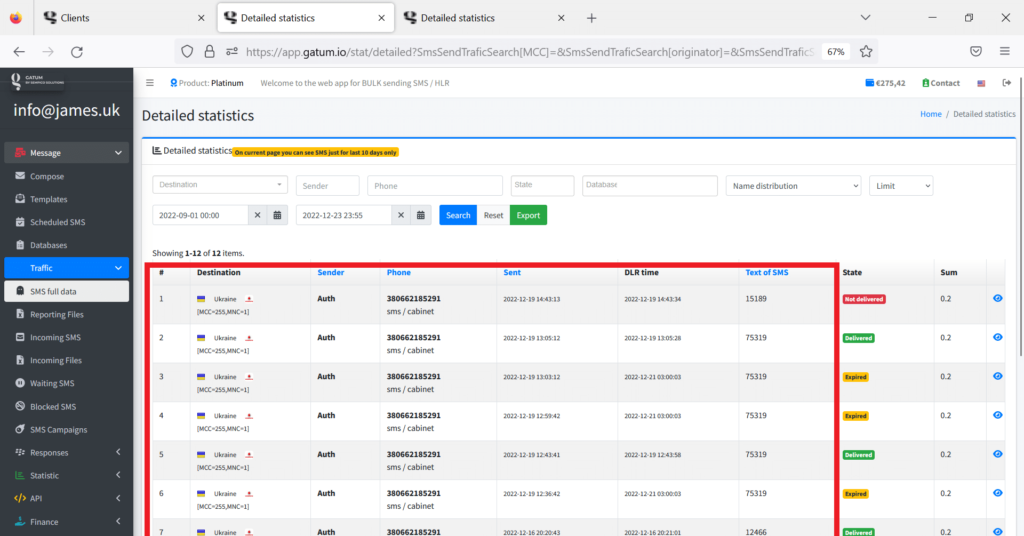Viewport: 1024px width, 536px height.
Task: Click the logout icon in the header
Action: [x=1006, y=83]
